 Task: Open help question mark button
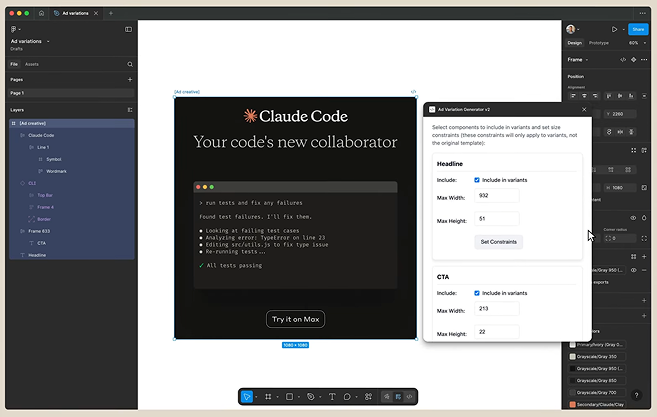[636, 395]
